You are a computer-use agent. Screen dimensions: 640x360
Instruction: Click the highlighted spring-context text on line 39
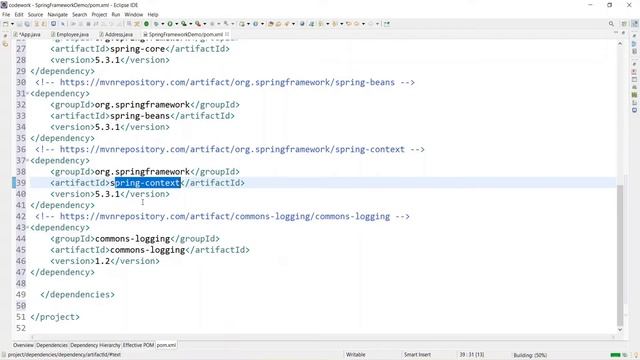(x=147, y=183)
